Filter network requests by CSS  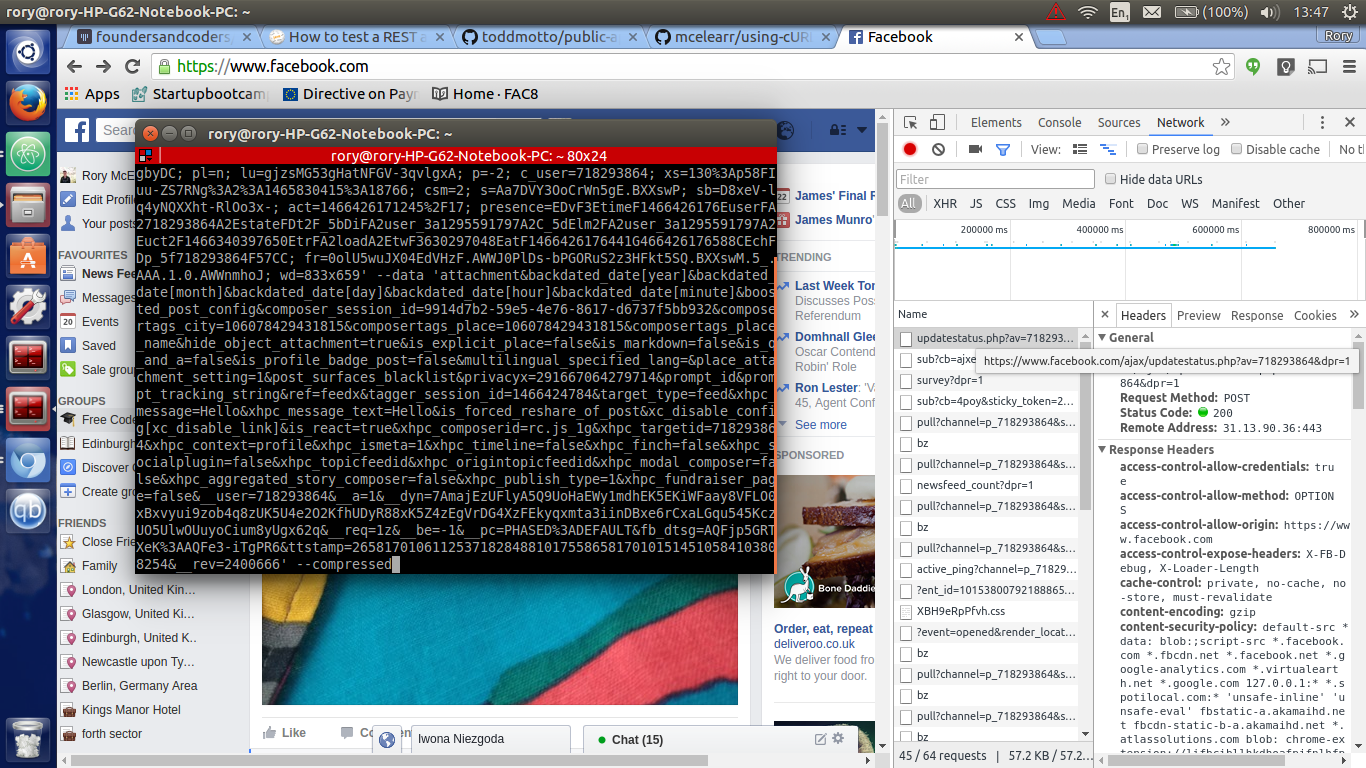(x=1006, y=203)
